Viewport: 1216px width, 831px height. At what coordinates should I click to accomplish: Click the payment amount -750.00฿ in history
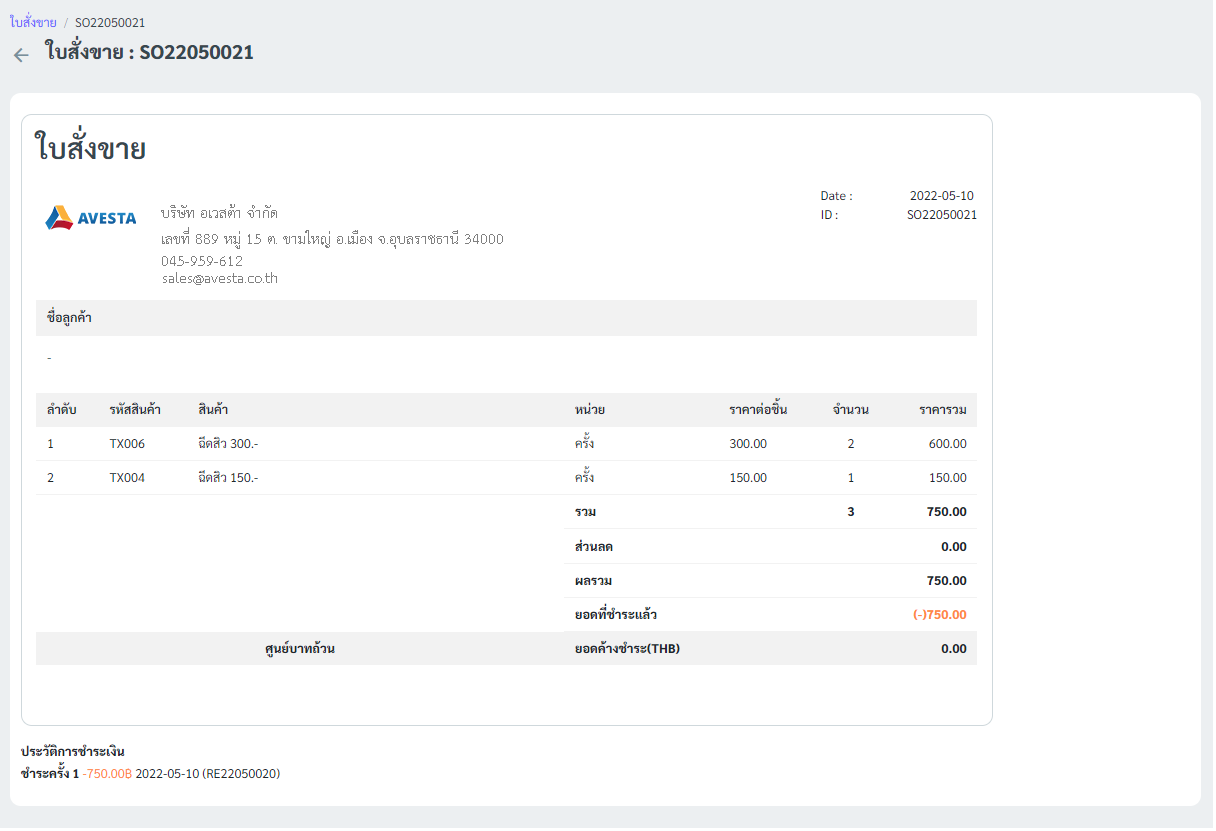coord(107,774)
